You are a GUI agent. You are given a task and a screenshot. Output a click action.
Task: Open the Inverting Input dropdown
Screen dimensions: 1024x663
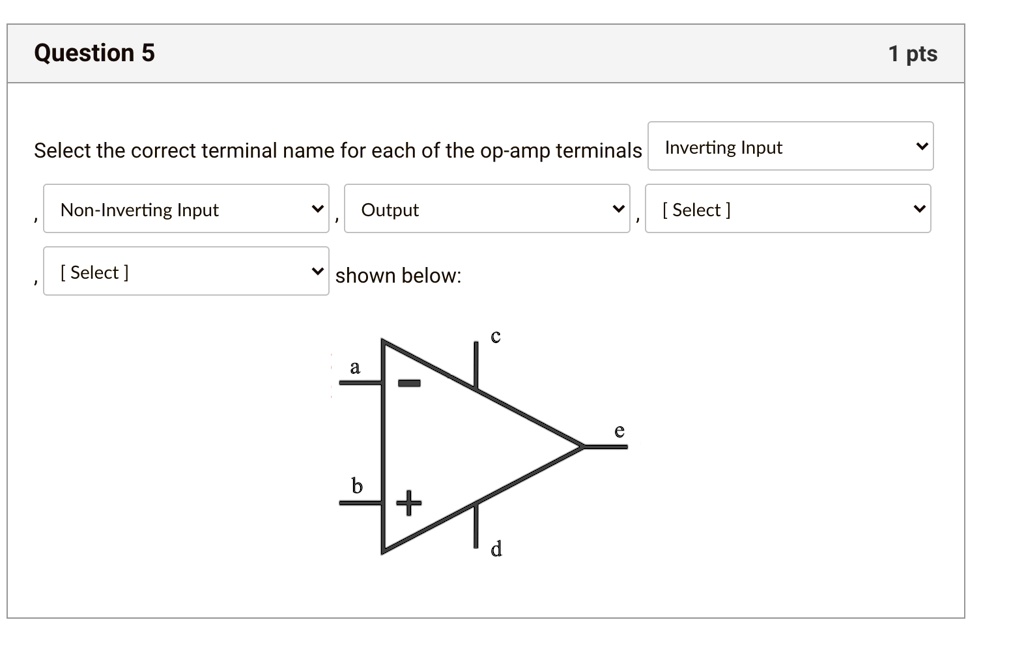point(790,146)
